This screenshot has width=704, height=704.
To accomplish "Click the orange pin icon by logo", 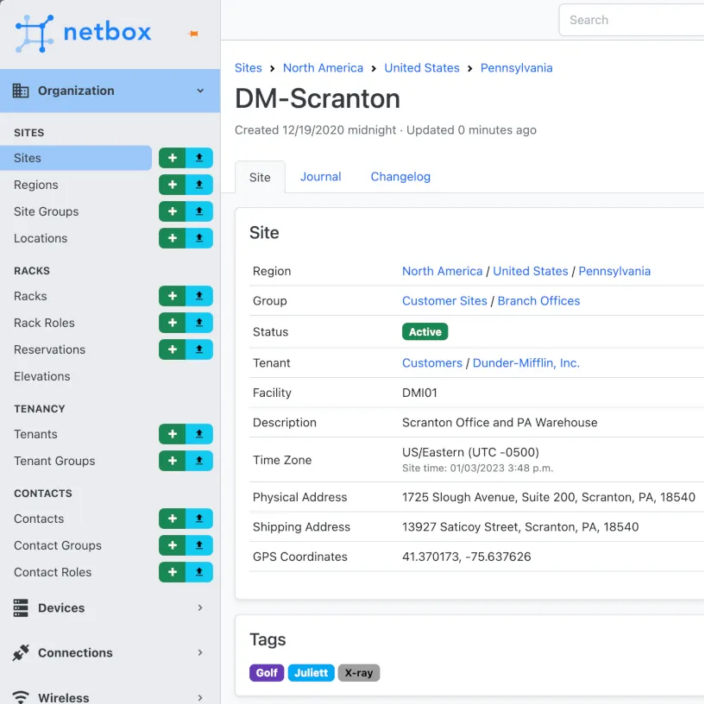I will tap(194, 34).
